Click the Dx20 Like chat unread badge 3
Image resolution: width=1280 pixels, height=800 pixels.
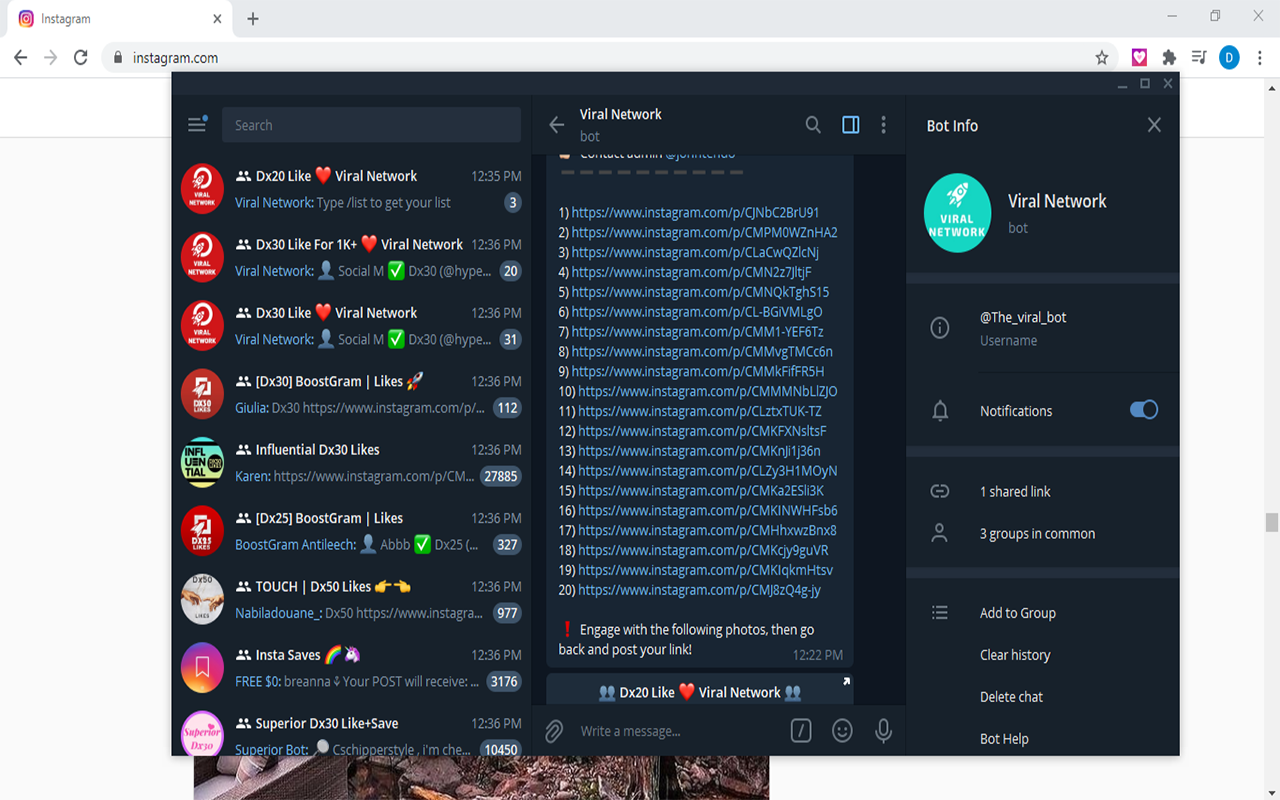click(x=513, y=203)
